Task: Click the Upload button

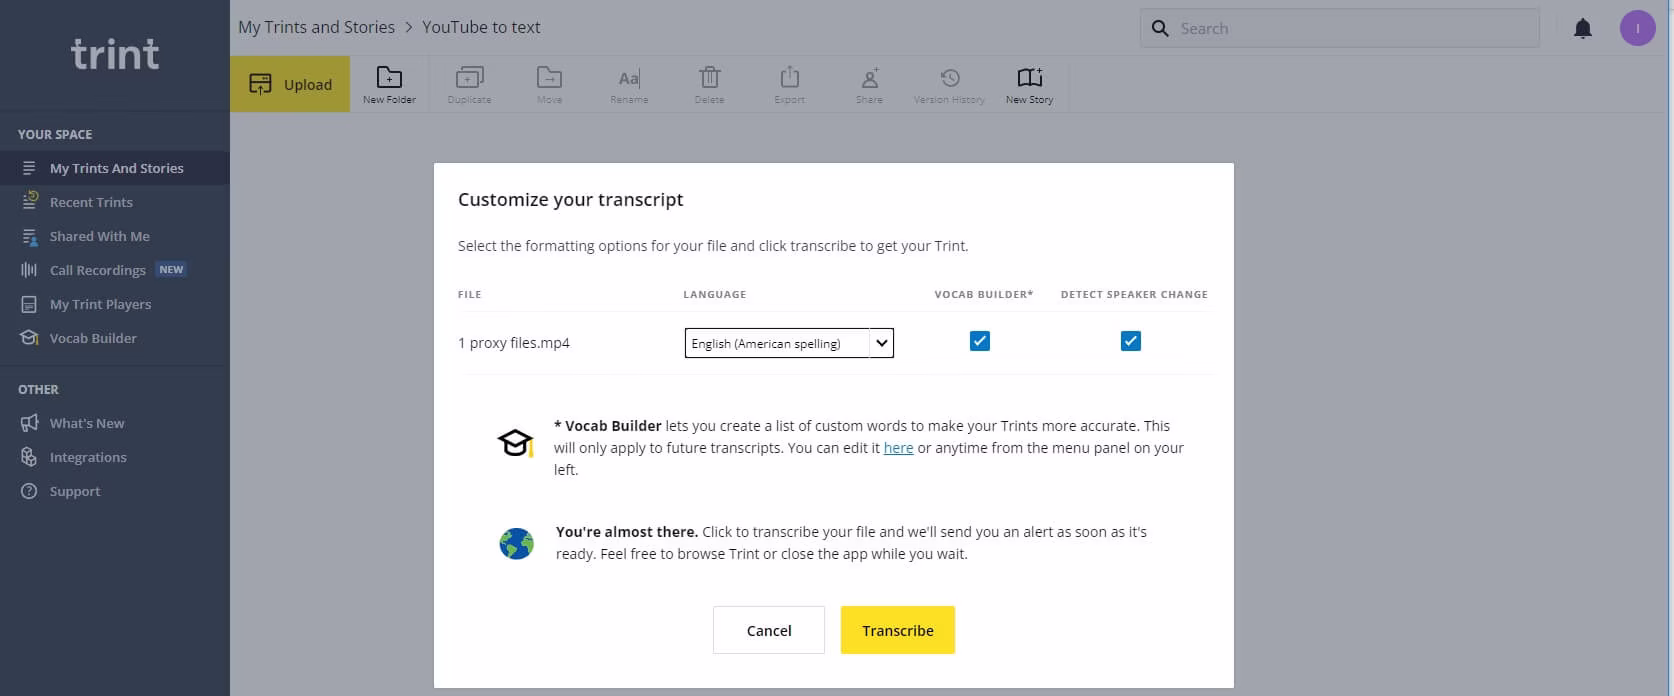Action: (290, 84)
